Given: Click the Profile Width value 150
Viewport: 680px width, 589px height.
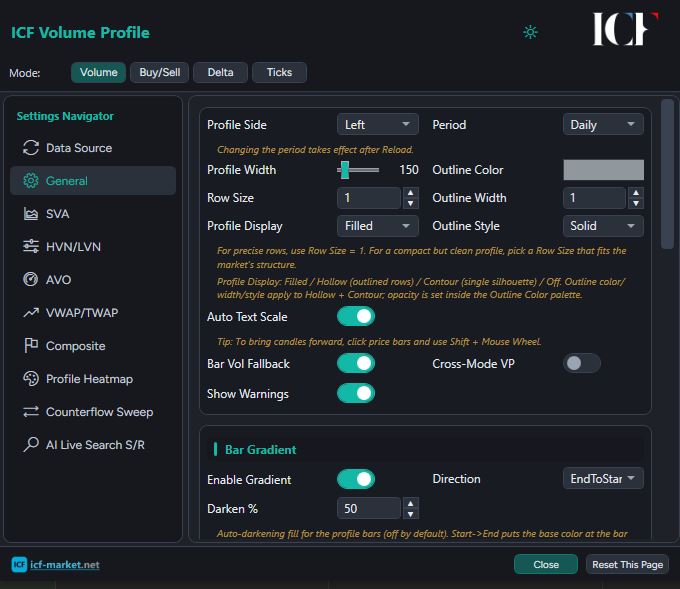Looking at the screenshot, I should pyautogui.click(x=409, y=170).
